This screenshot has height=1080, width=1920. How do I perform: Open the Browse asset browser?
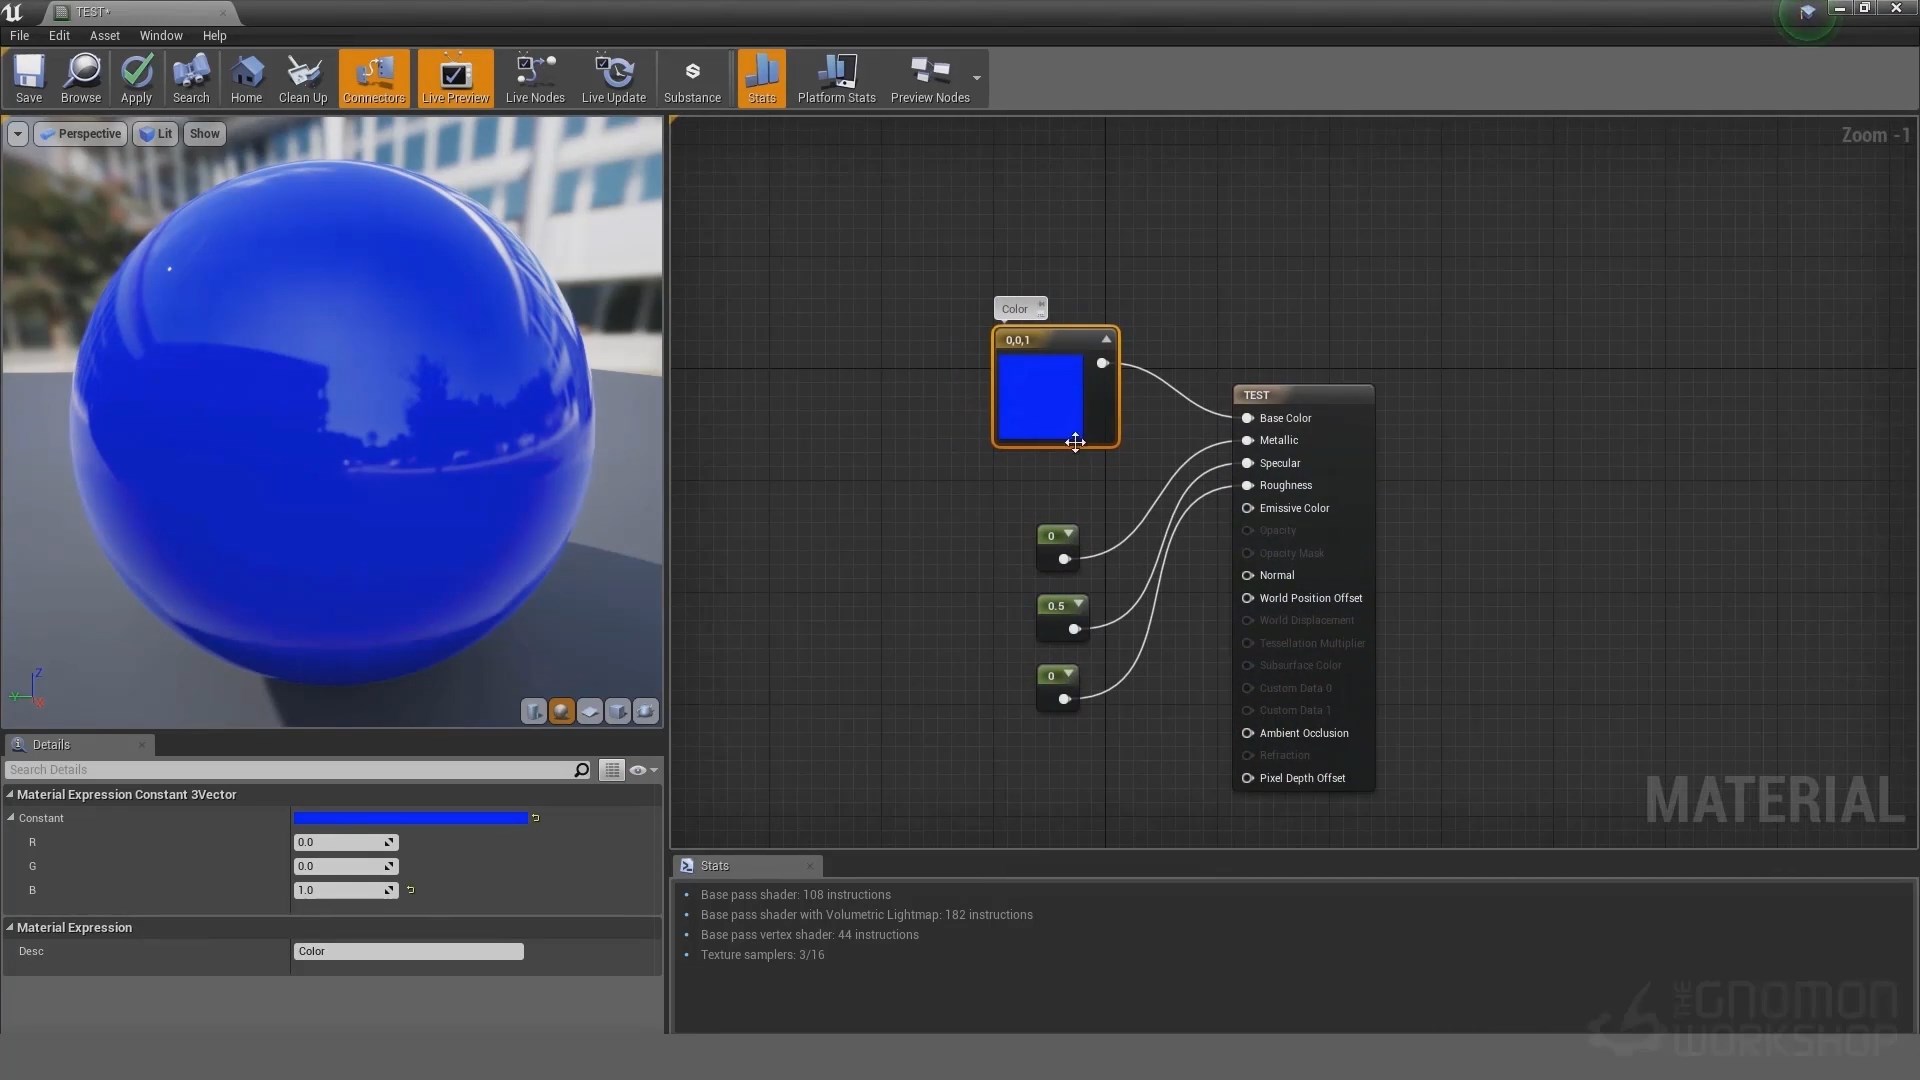[x=81, y=79]
